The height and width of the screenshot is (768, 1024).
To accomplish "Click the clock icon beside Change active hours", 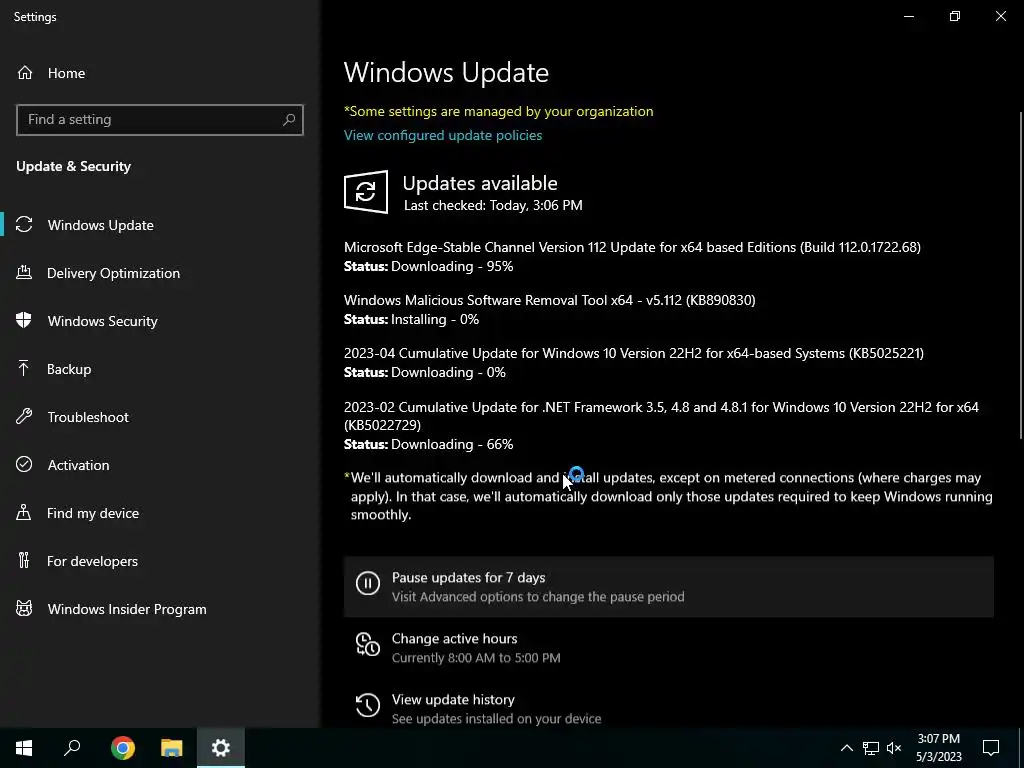I will [x=368, y=645].
